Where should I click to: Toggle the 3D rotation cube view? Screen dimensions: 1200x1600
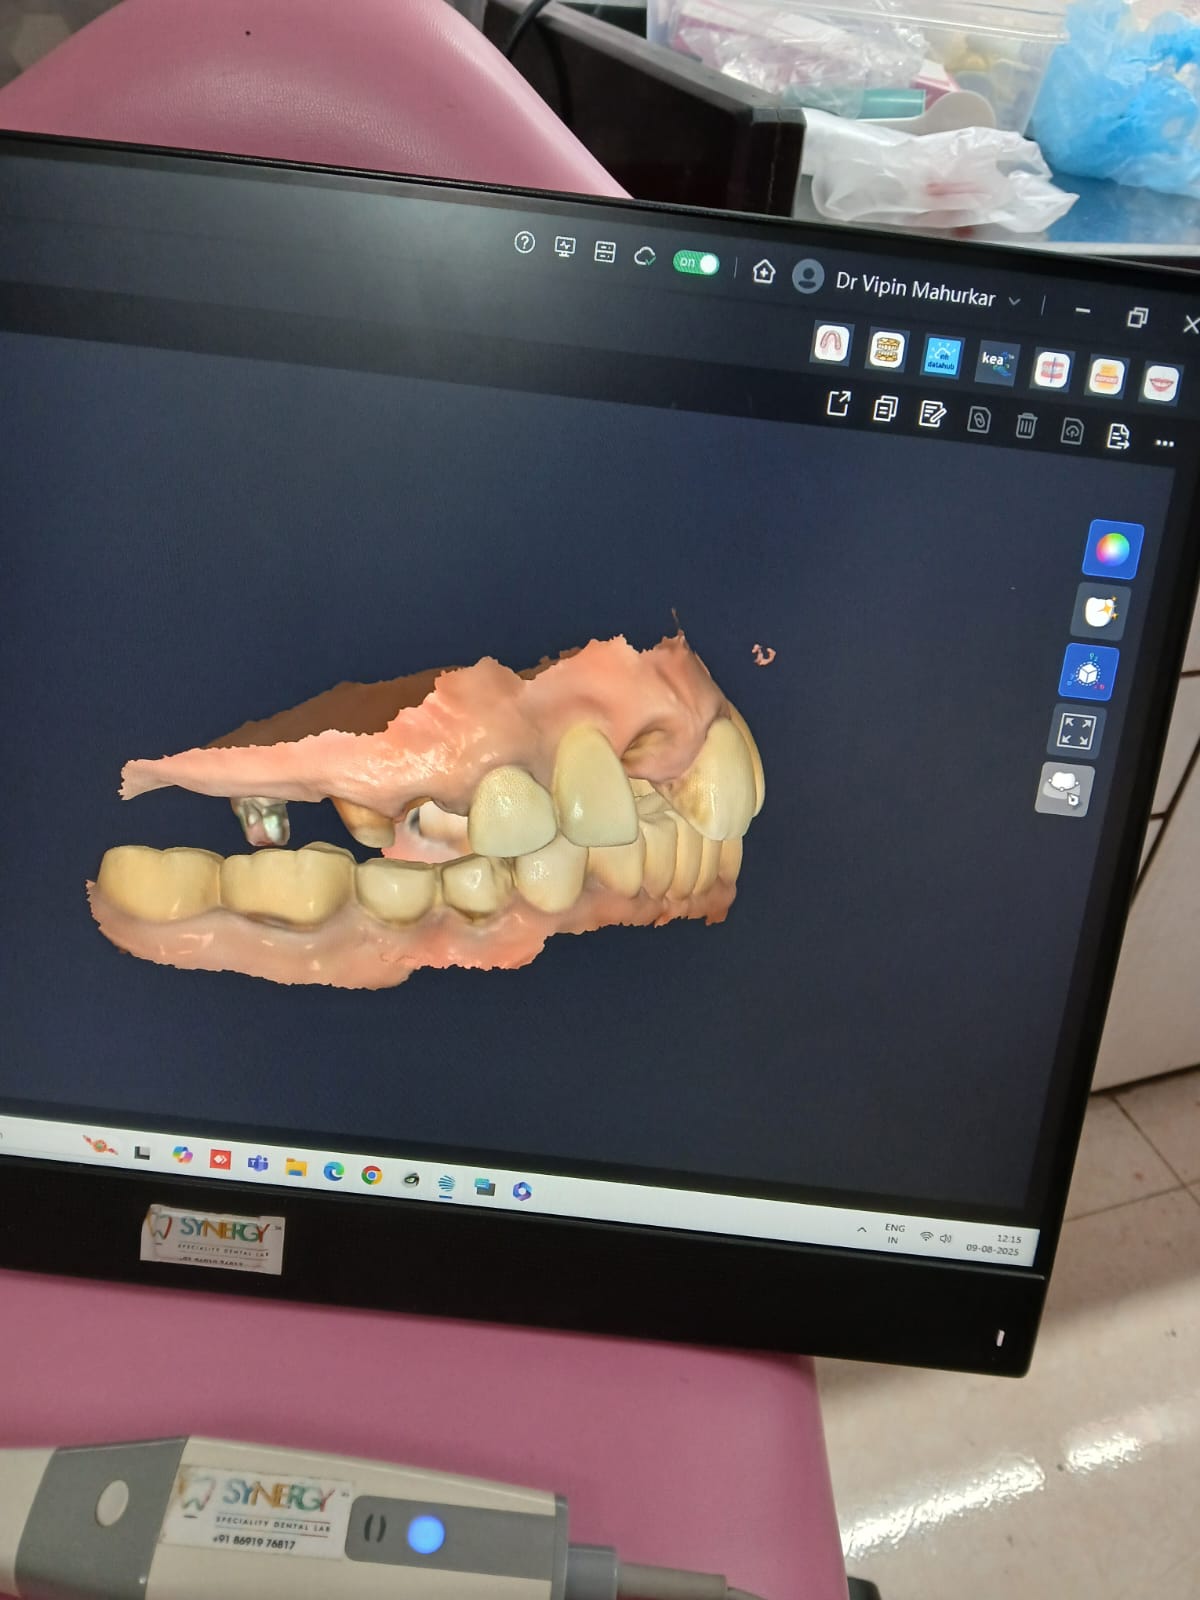click(x=1088, y=673)
